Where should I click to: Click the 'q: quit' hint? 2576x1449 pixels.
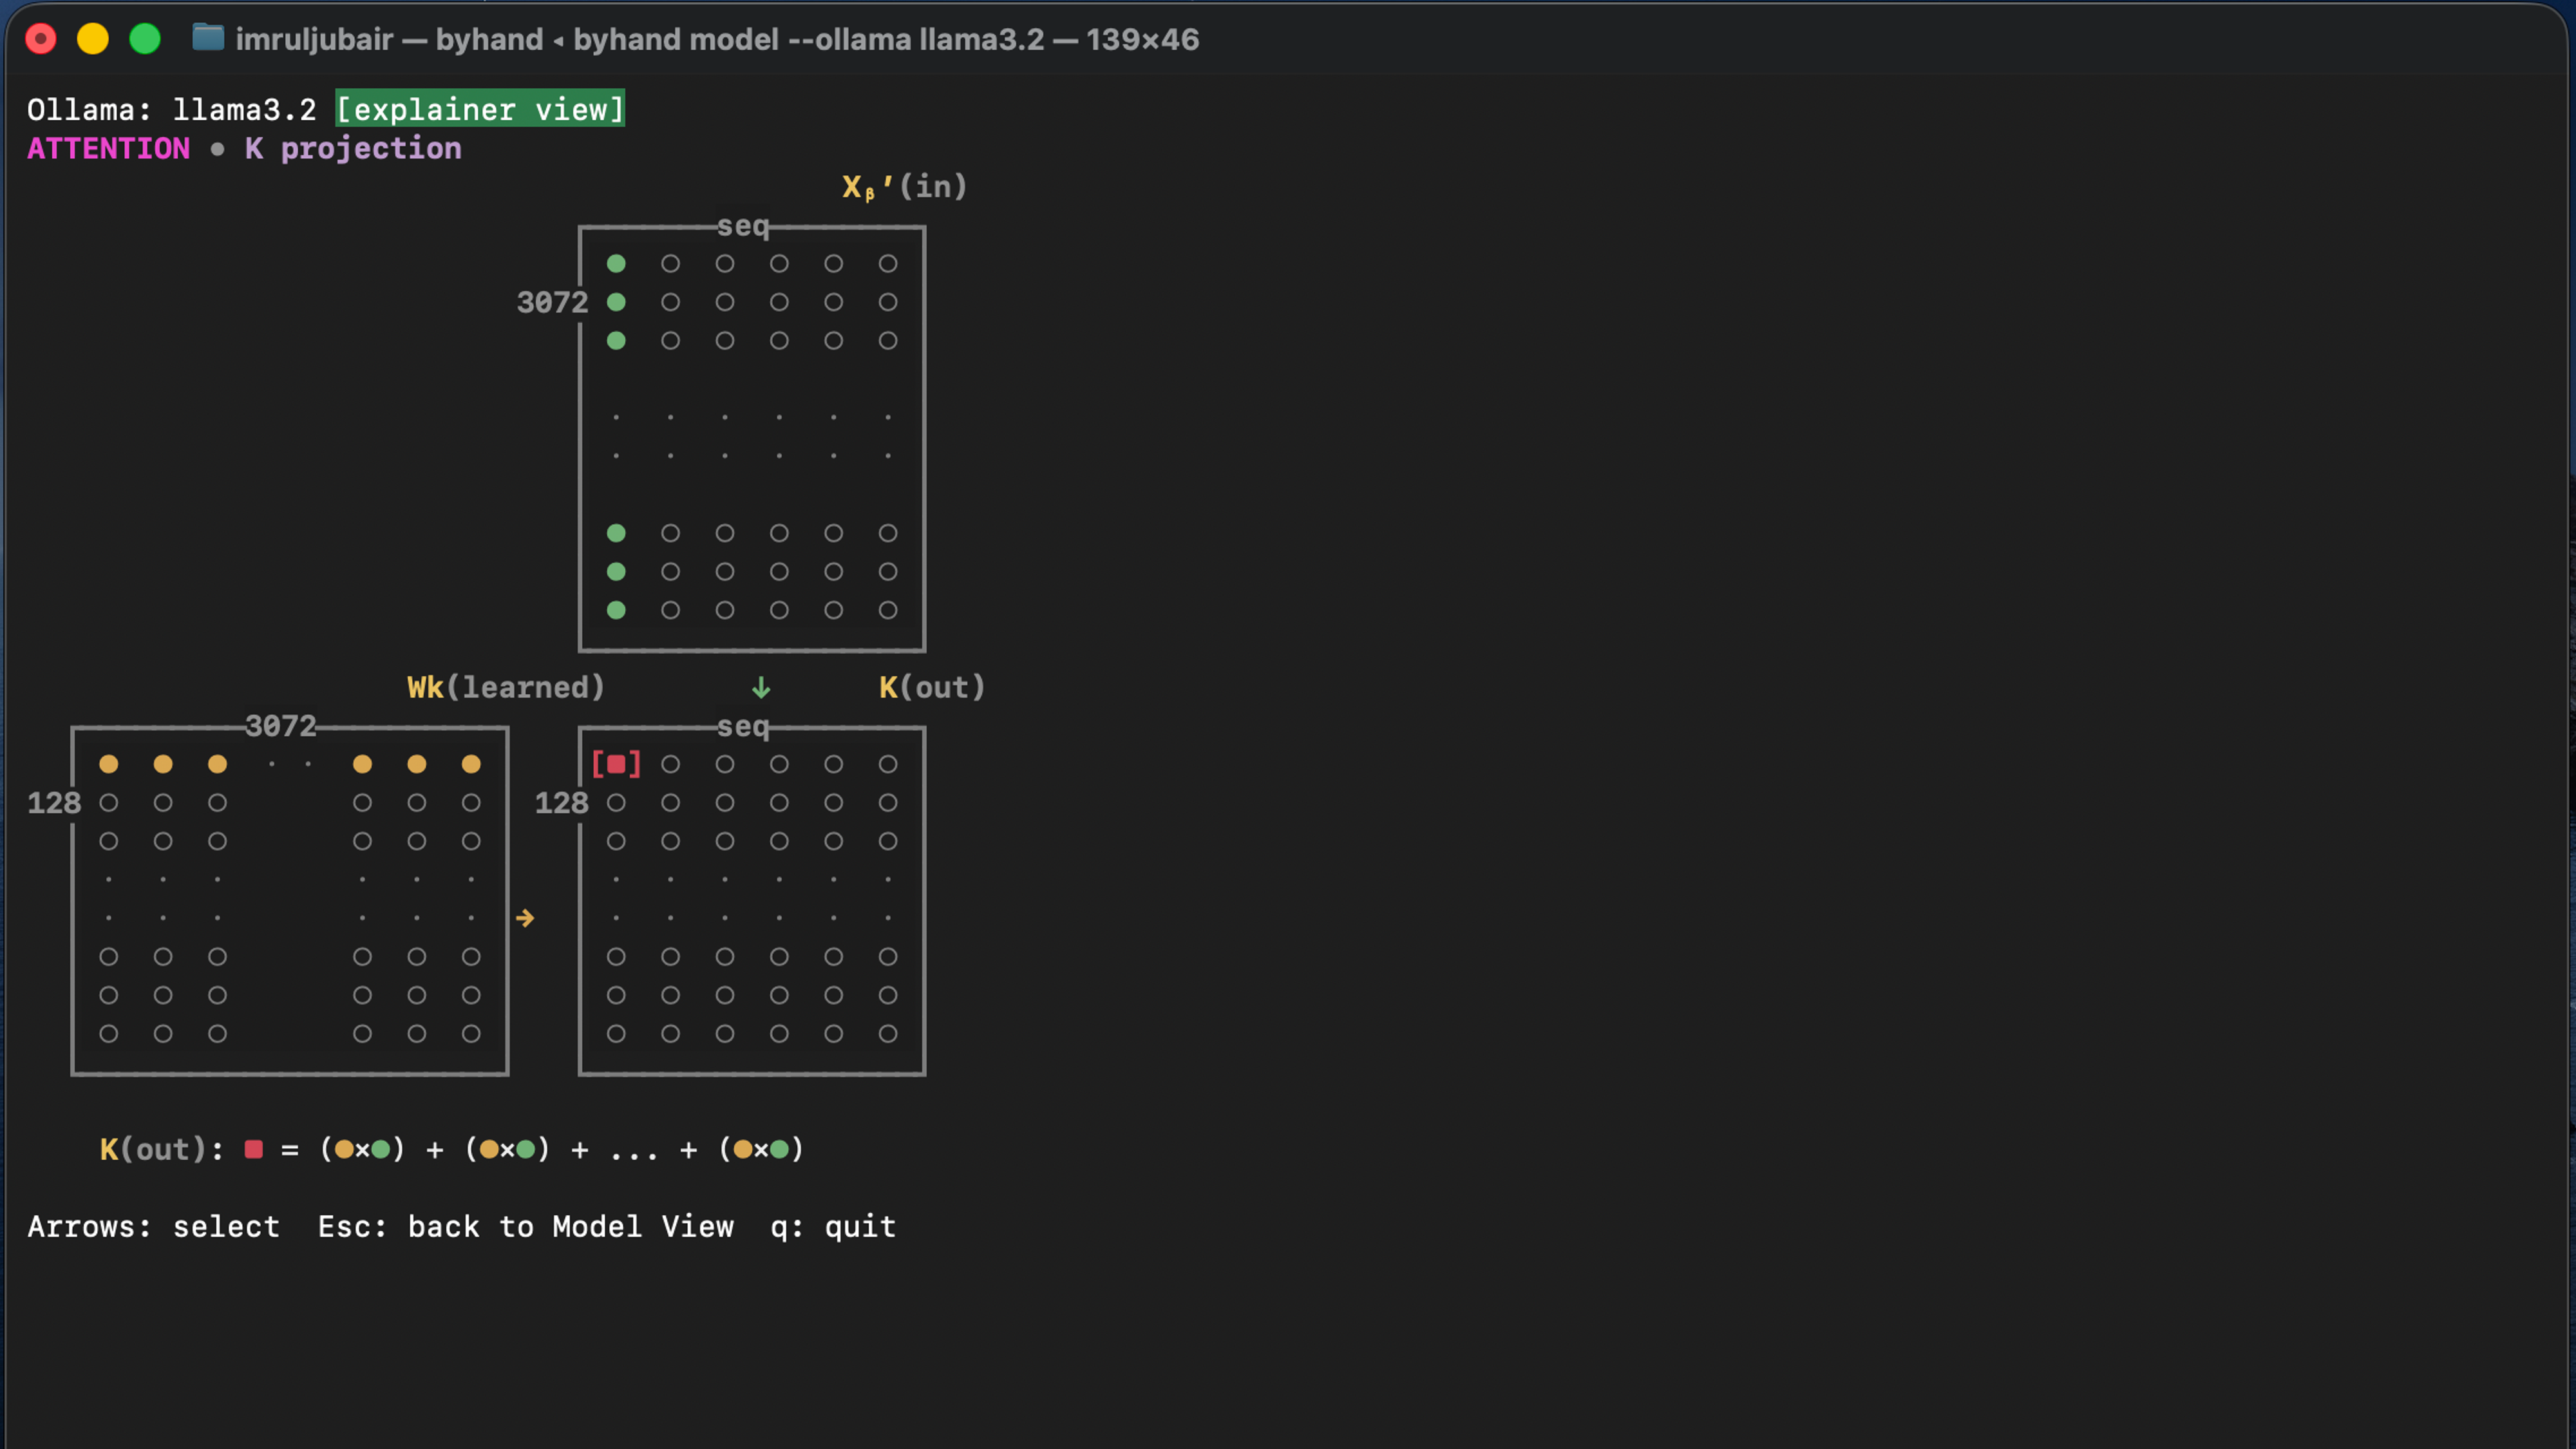[833, 1227]
